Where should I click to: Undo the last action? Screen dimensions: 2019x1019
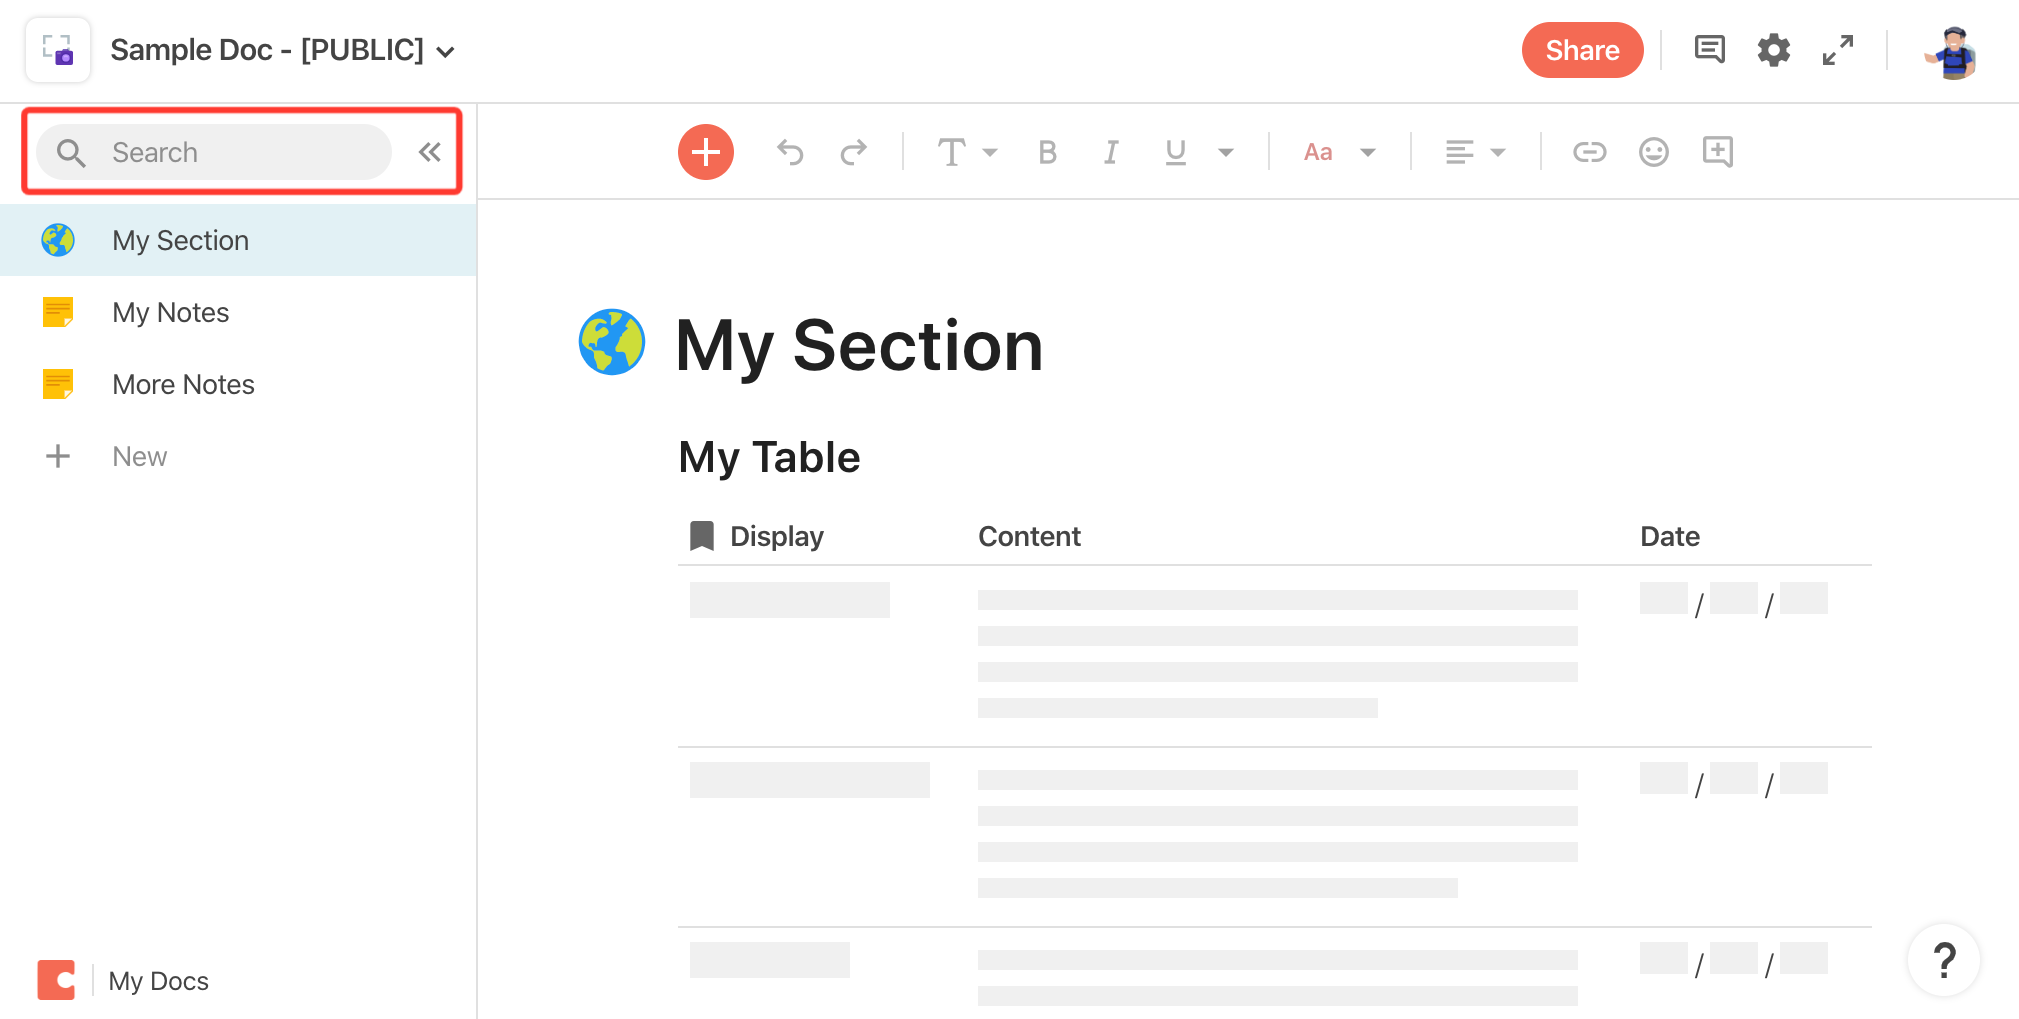coord(790,152)
